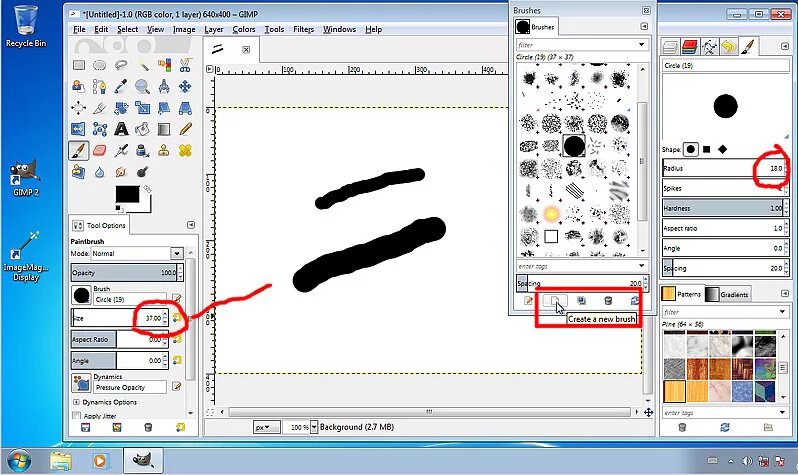This screenshot has height=475, width=798.
Task: Expand Dynamics Options section
Action: pyautogui.click(x=76, y=402)
